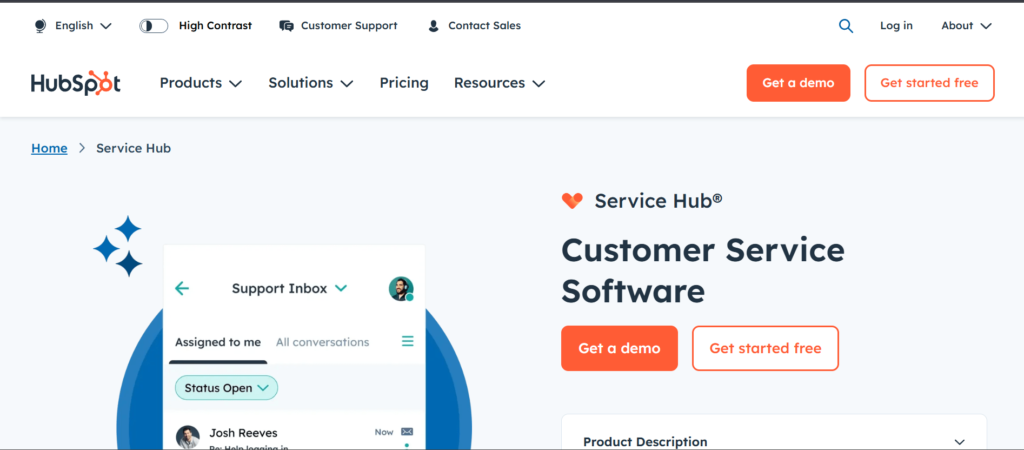Screen dimensions: 1024x450
Task: Select the Assigned to me tab
Action: click(x=217, y=342)
